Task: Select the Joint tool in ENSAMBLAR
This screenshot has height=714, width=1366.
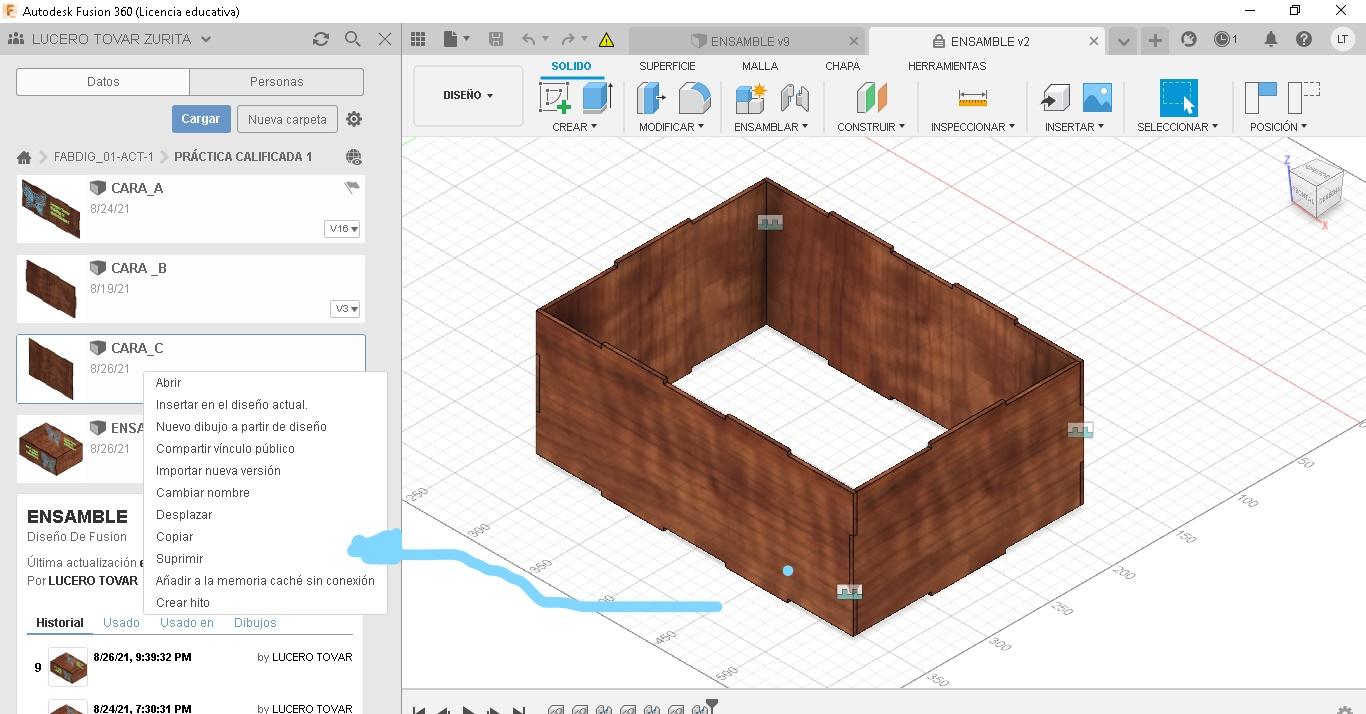Action: point(794,98)
